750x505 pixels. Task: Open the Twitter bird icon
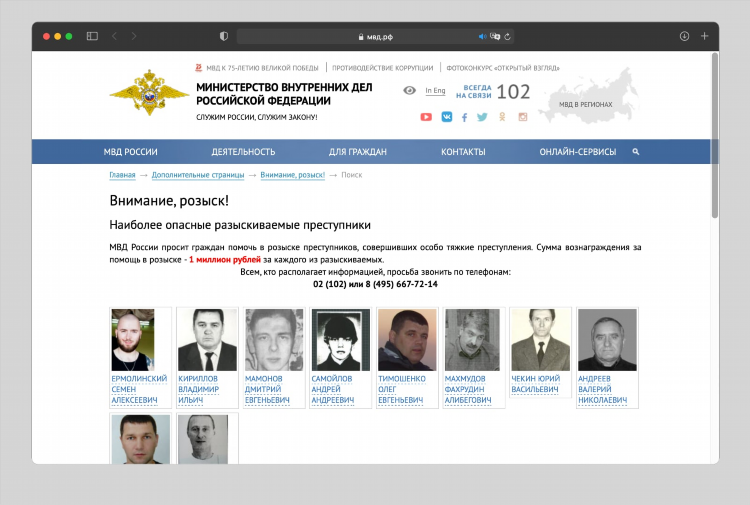(x=482, y=117)
